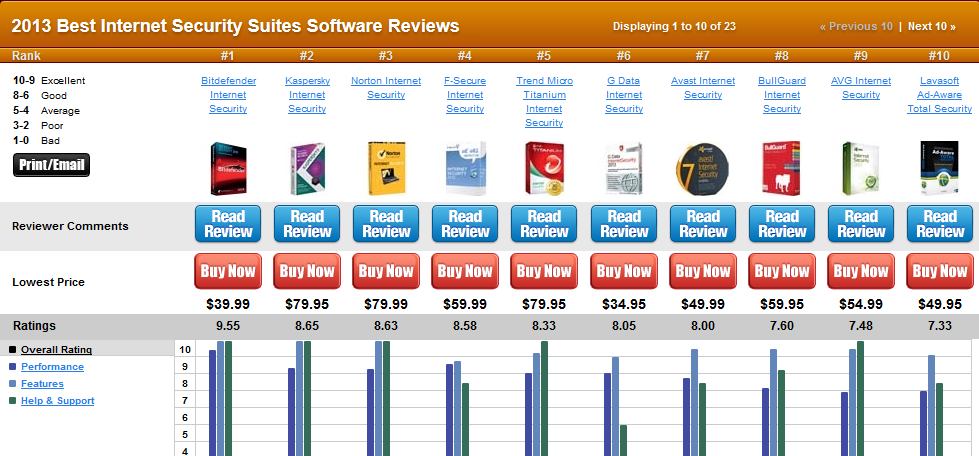This screenshot has height=456, width=979.
Task: Click Buy Now above the $59.99 price
Action: pos(465,271)
